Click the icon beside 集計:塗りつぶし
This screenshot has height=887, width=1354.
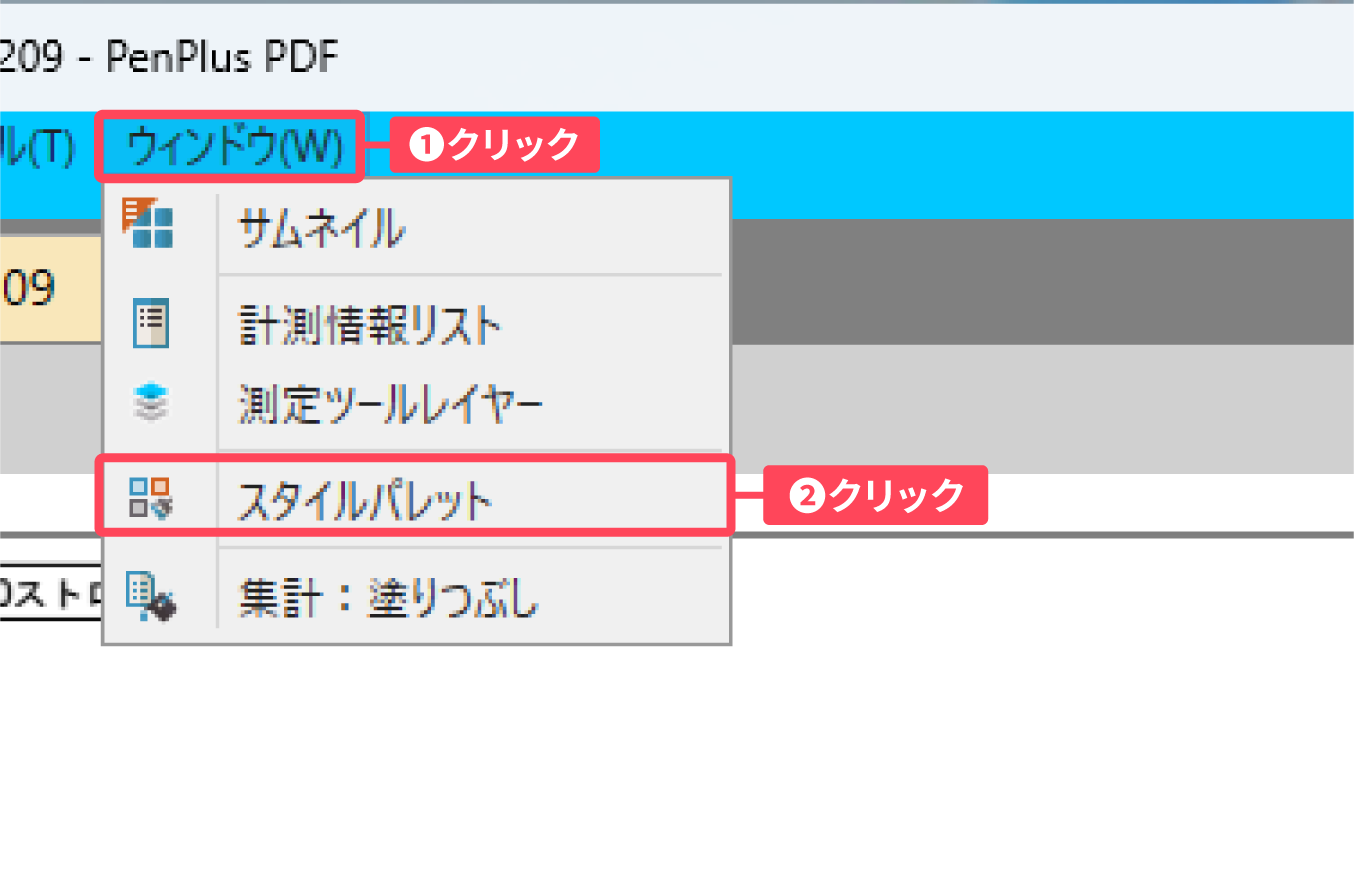(x=150, y=596)
